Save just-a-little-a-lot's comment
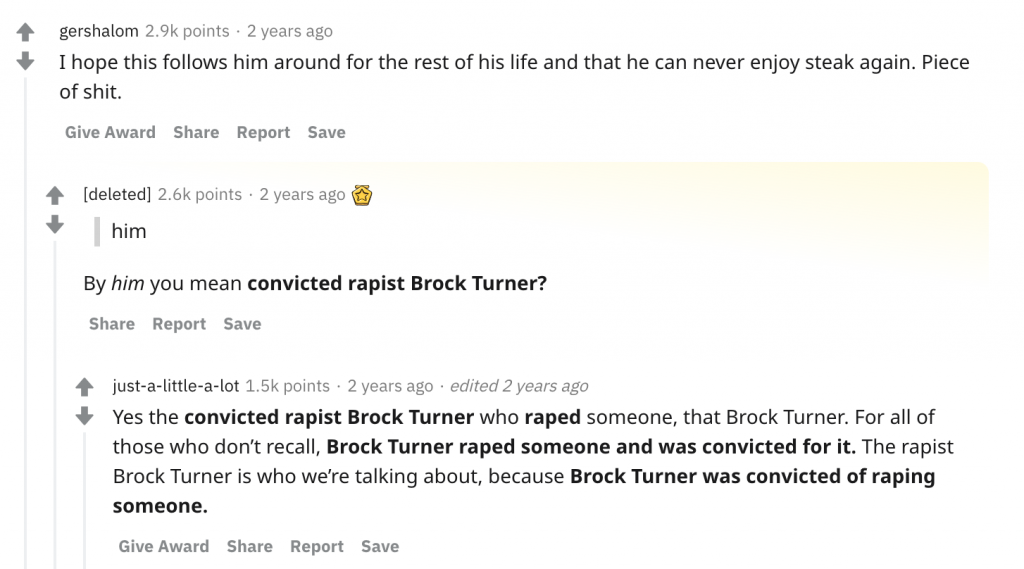This screenshot has width=1024, height=569. click(380, 546)
